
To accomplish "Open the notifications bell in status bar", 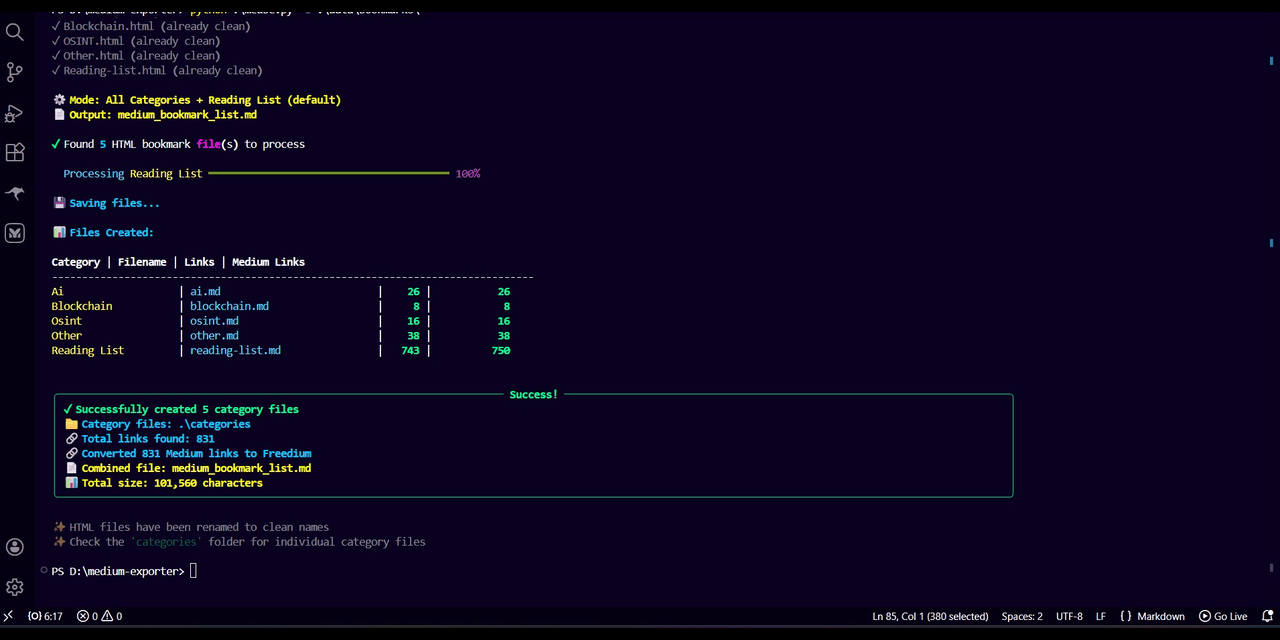I will point(1267,616).
